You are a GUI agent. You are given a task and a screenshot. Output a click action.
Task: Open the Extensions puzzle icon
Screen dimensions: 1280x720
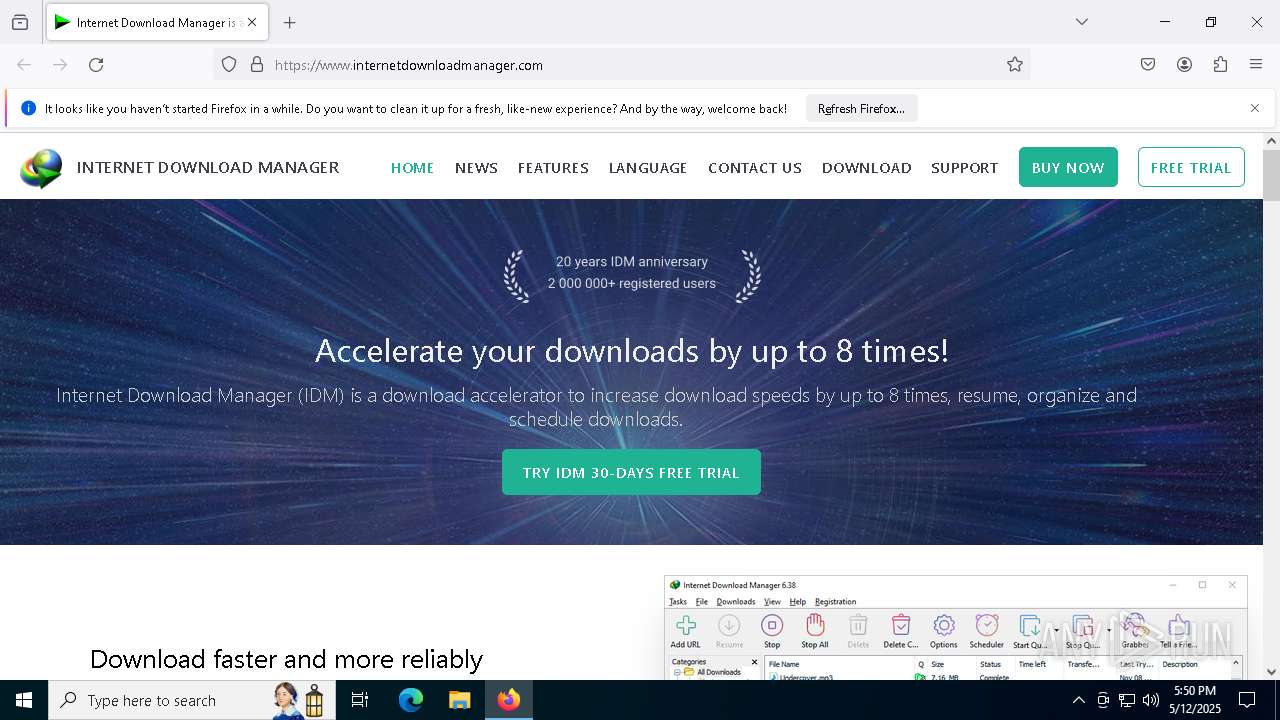tap(1220, 65)
